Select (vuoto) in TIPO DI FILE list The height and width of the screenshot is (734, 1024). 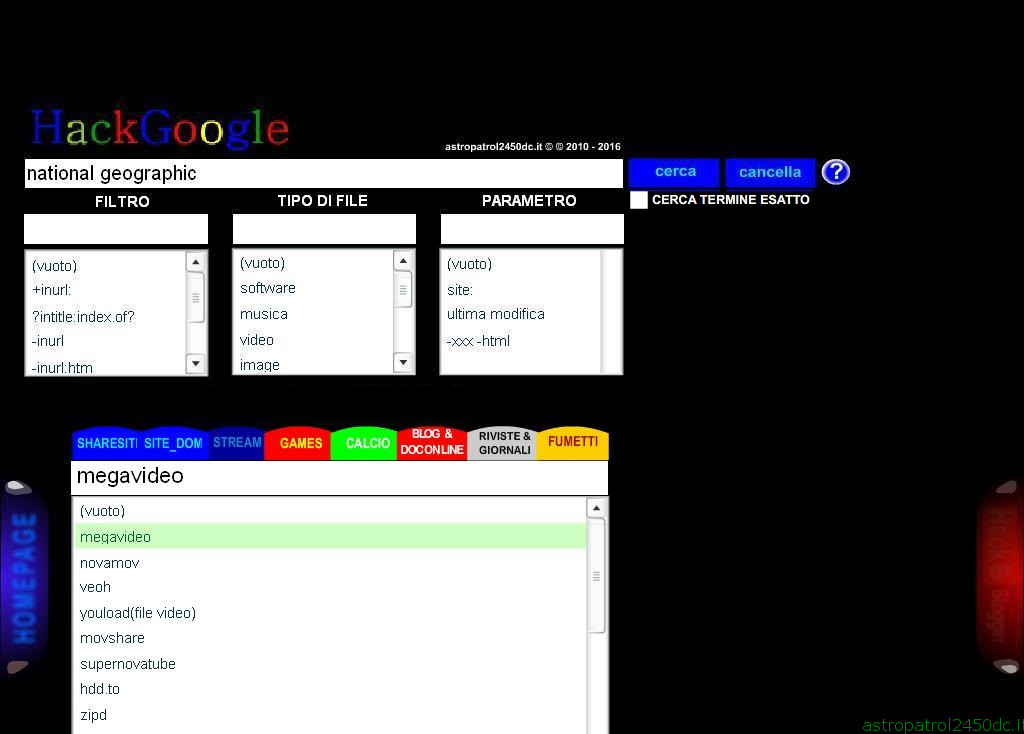(x=315, y=263)
